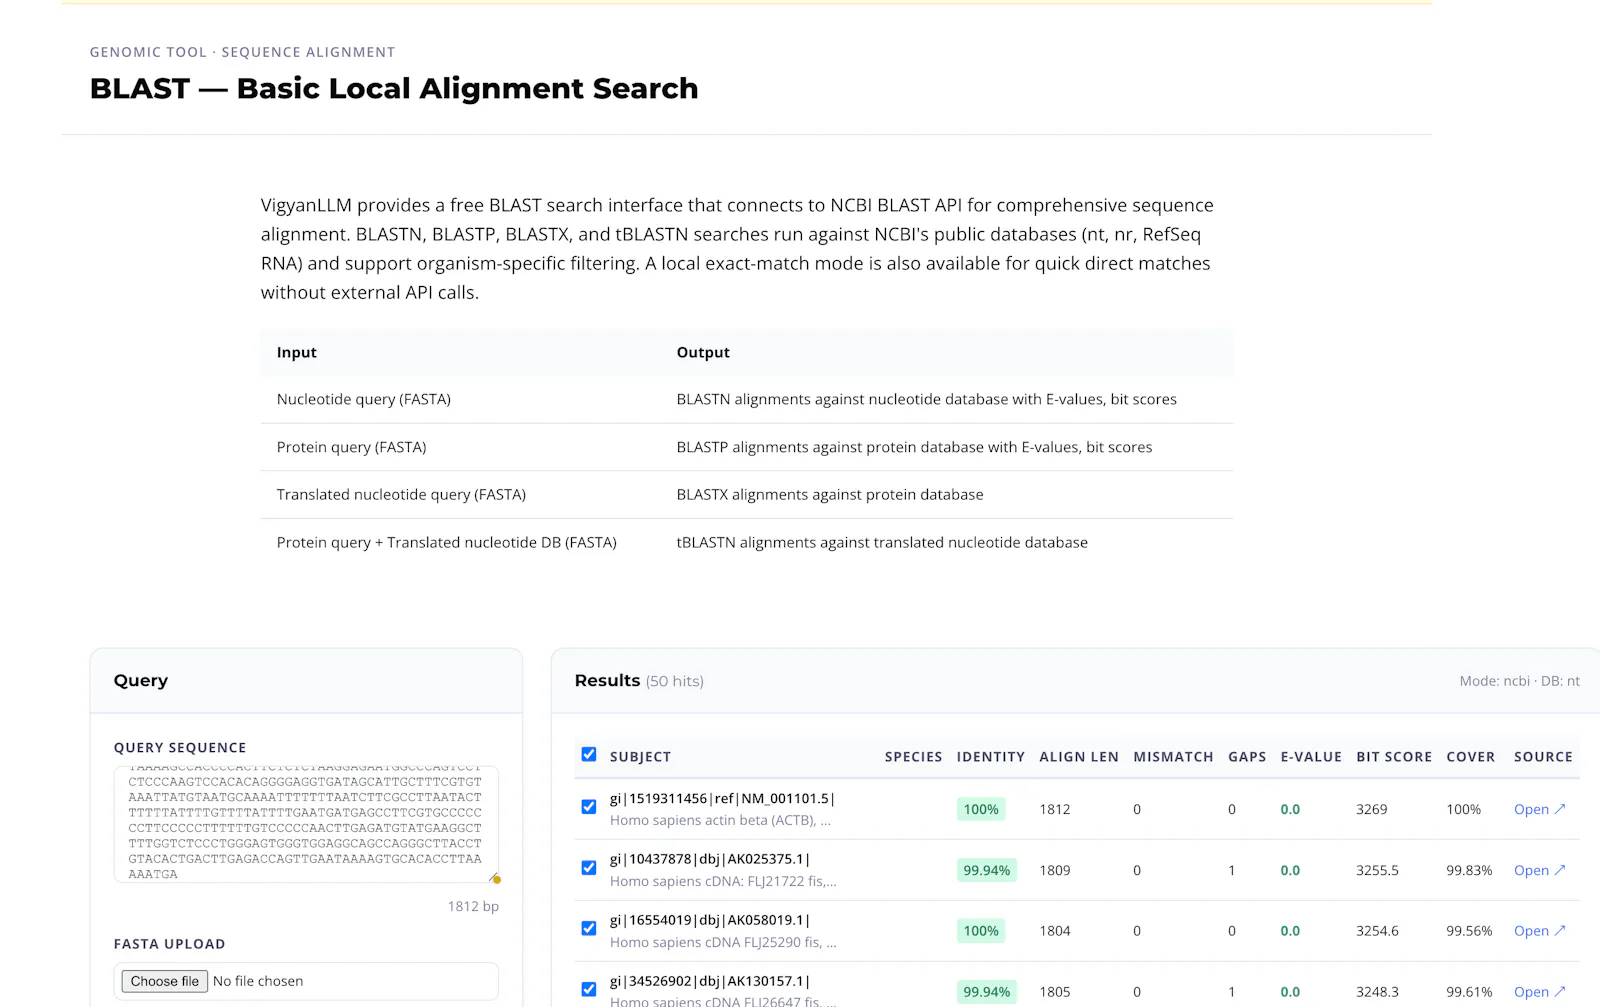Uncheck the AK025375.1 cDNA result row
The image size is (1600, 1007).
[589, 868]
